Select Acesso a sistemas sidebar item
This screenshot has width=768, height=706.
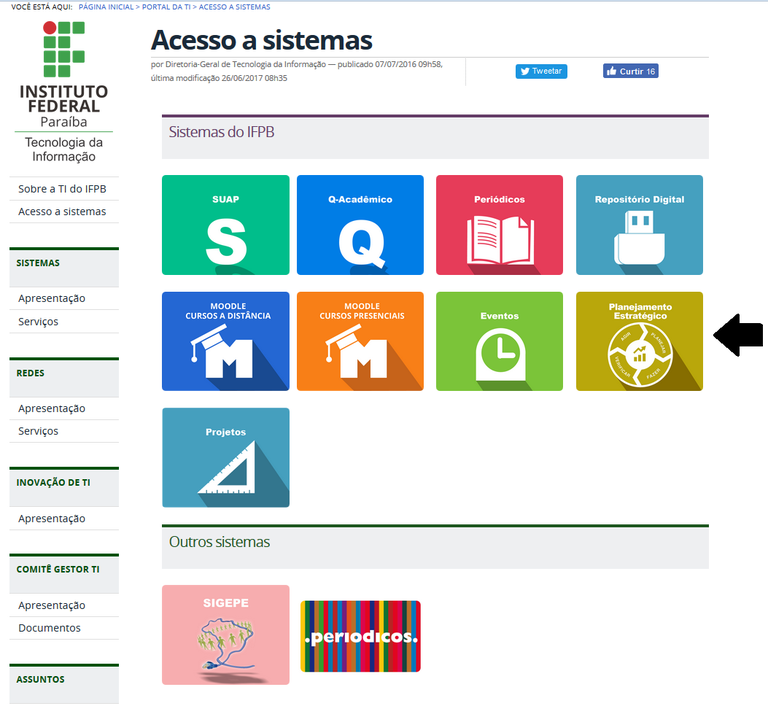[x=62, y=211]
